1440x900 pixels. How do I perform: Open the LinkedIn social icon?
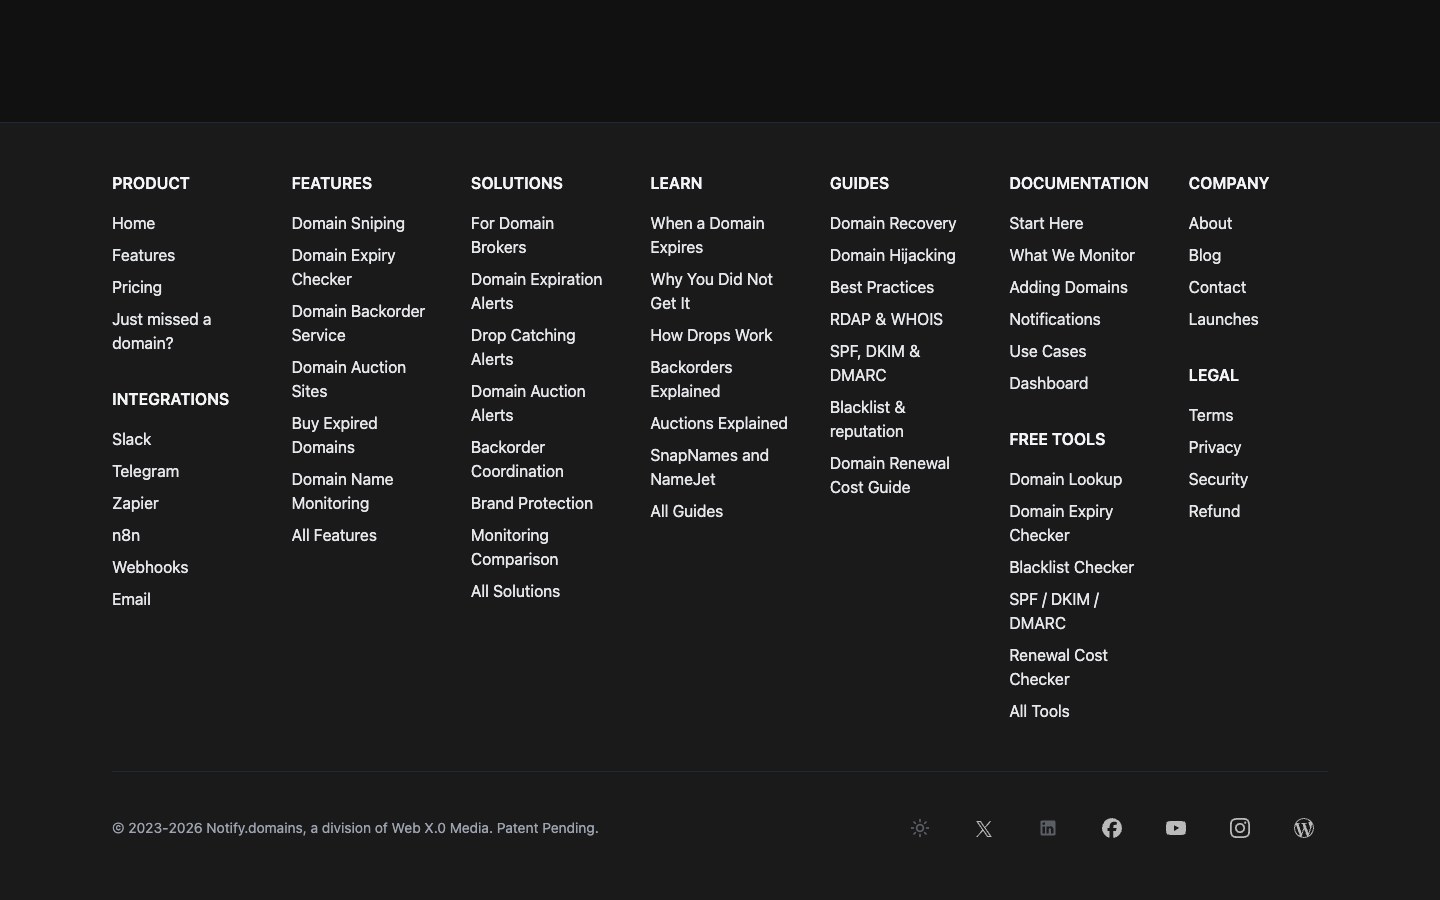click(1048, 828)
